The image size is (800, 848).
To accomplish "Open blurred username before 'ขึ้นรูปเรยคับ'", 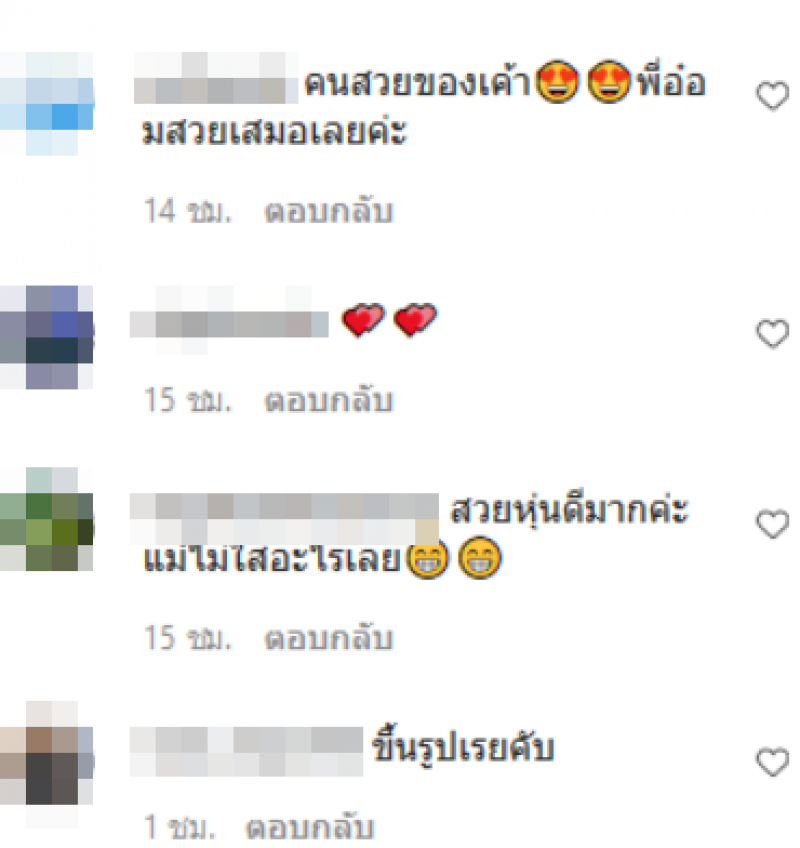I will click(x=246, y=752).
